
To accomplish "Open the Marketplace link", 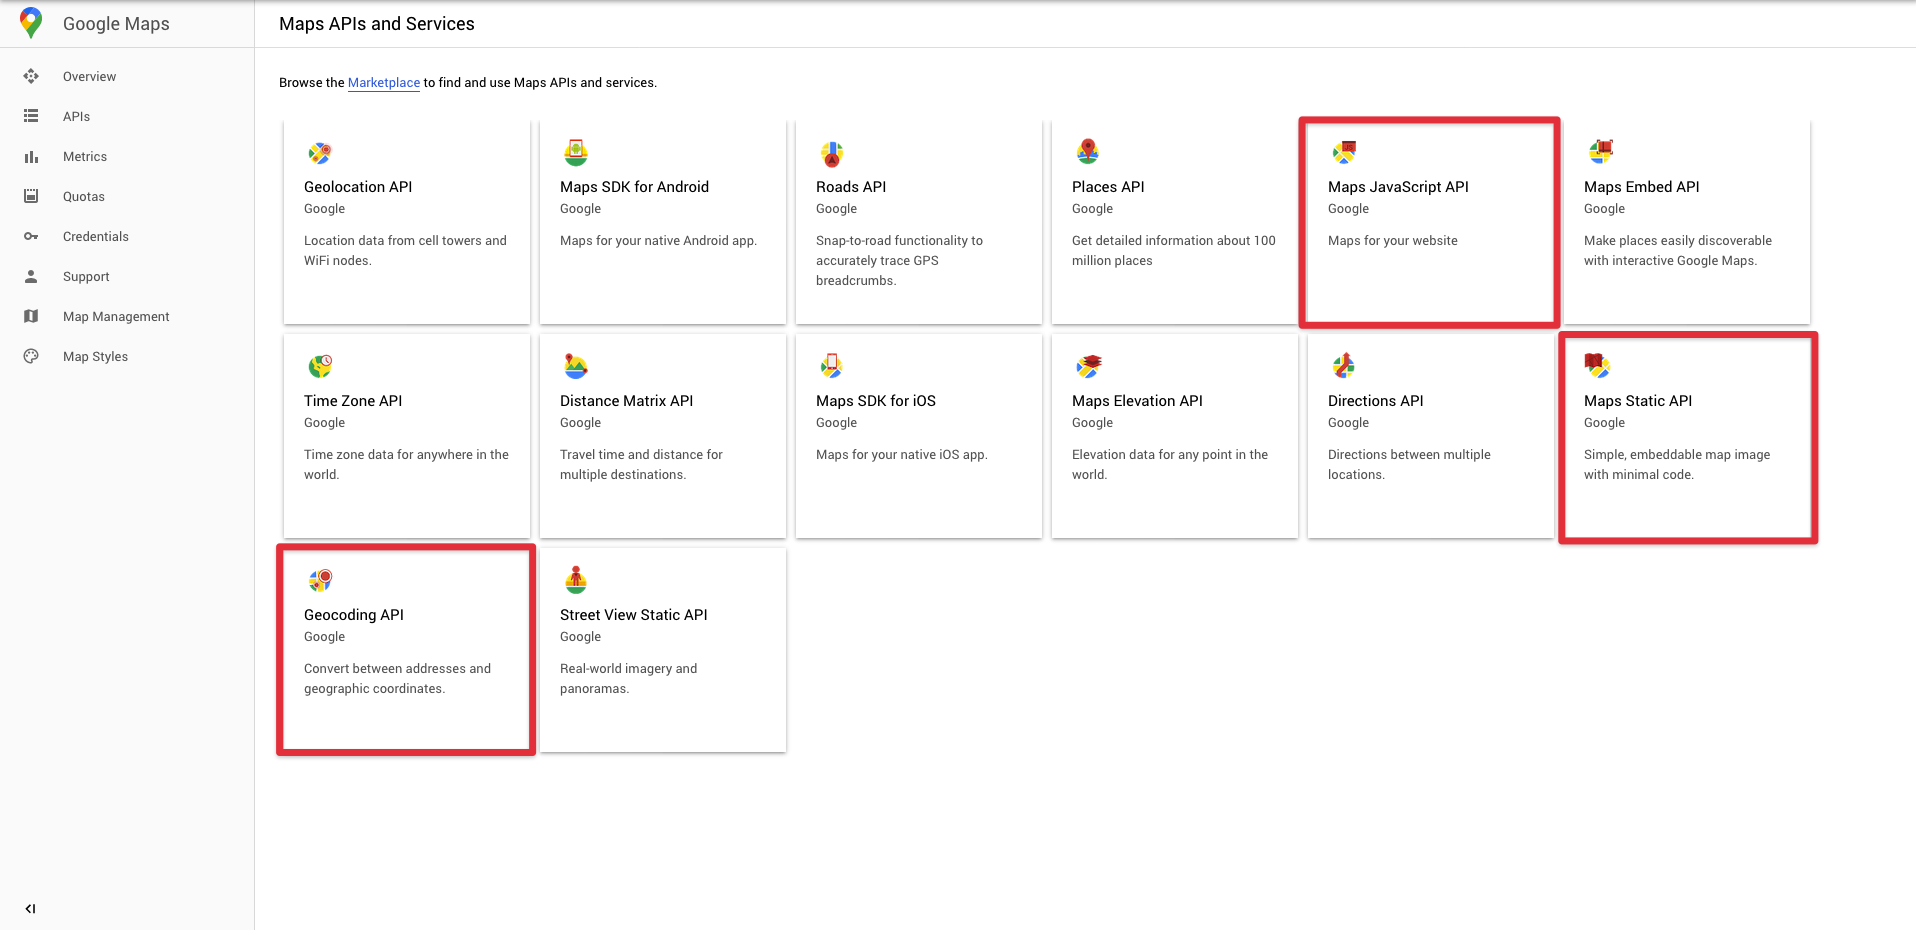I will [x=383, y=82].
